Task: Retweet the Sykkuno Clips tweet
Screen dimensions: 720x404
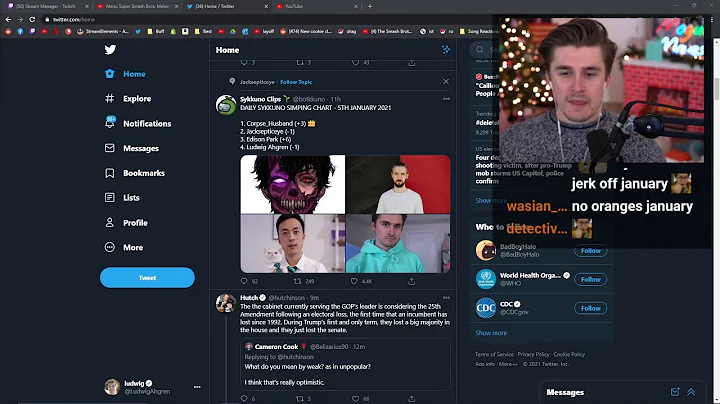Action: (x=298, y=281)
